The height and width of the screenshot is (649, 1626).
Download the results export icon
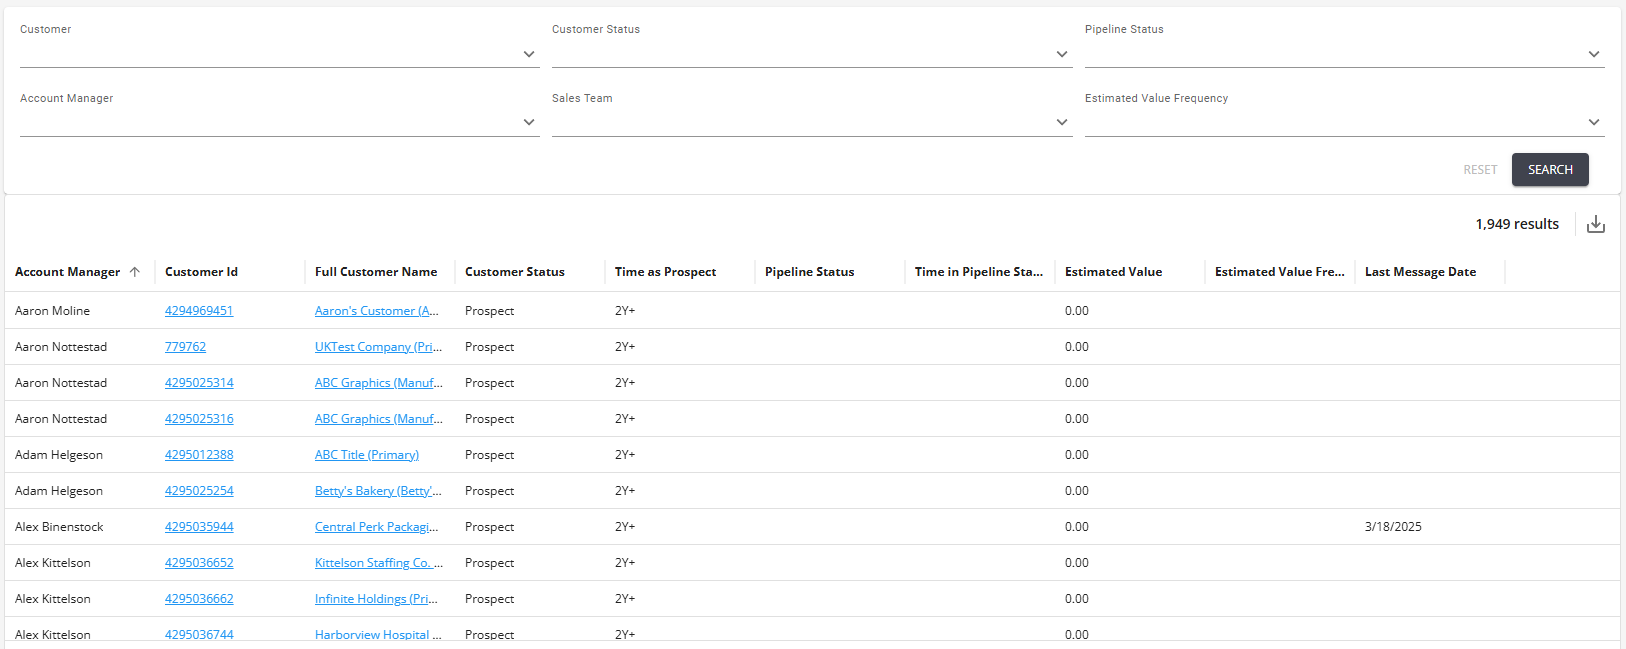point(1595,224)
